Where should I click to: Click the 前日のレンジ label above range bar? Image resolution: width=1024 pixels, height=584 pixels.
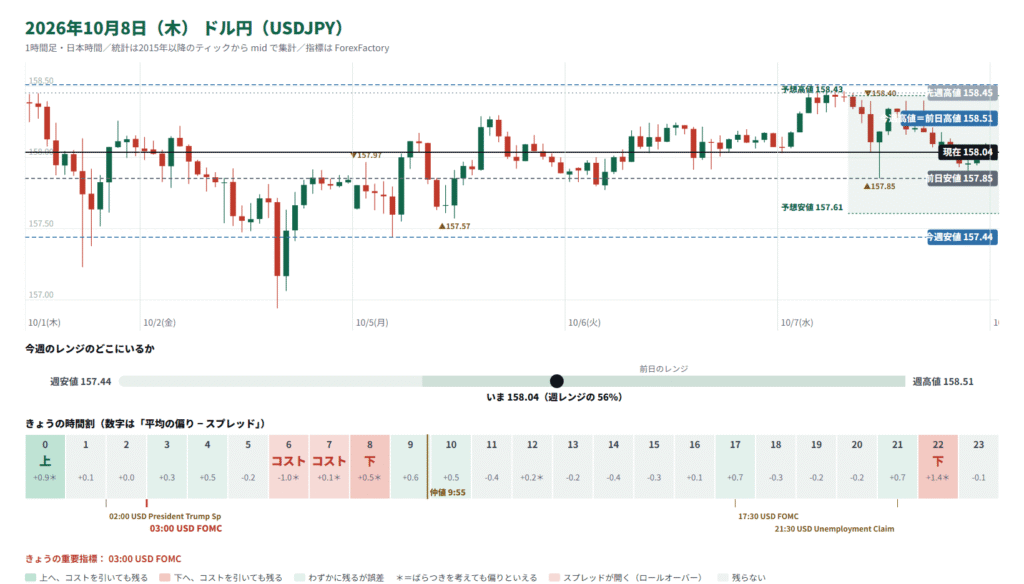coord(664,369)
